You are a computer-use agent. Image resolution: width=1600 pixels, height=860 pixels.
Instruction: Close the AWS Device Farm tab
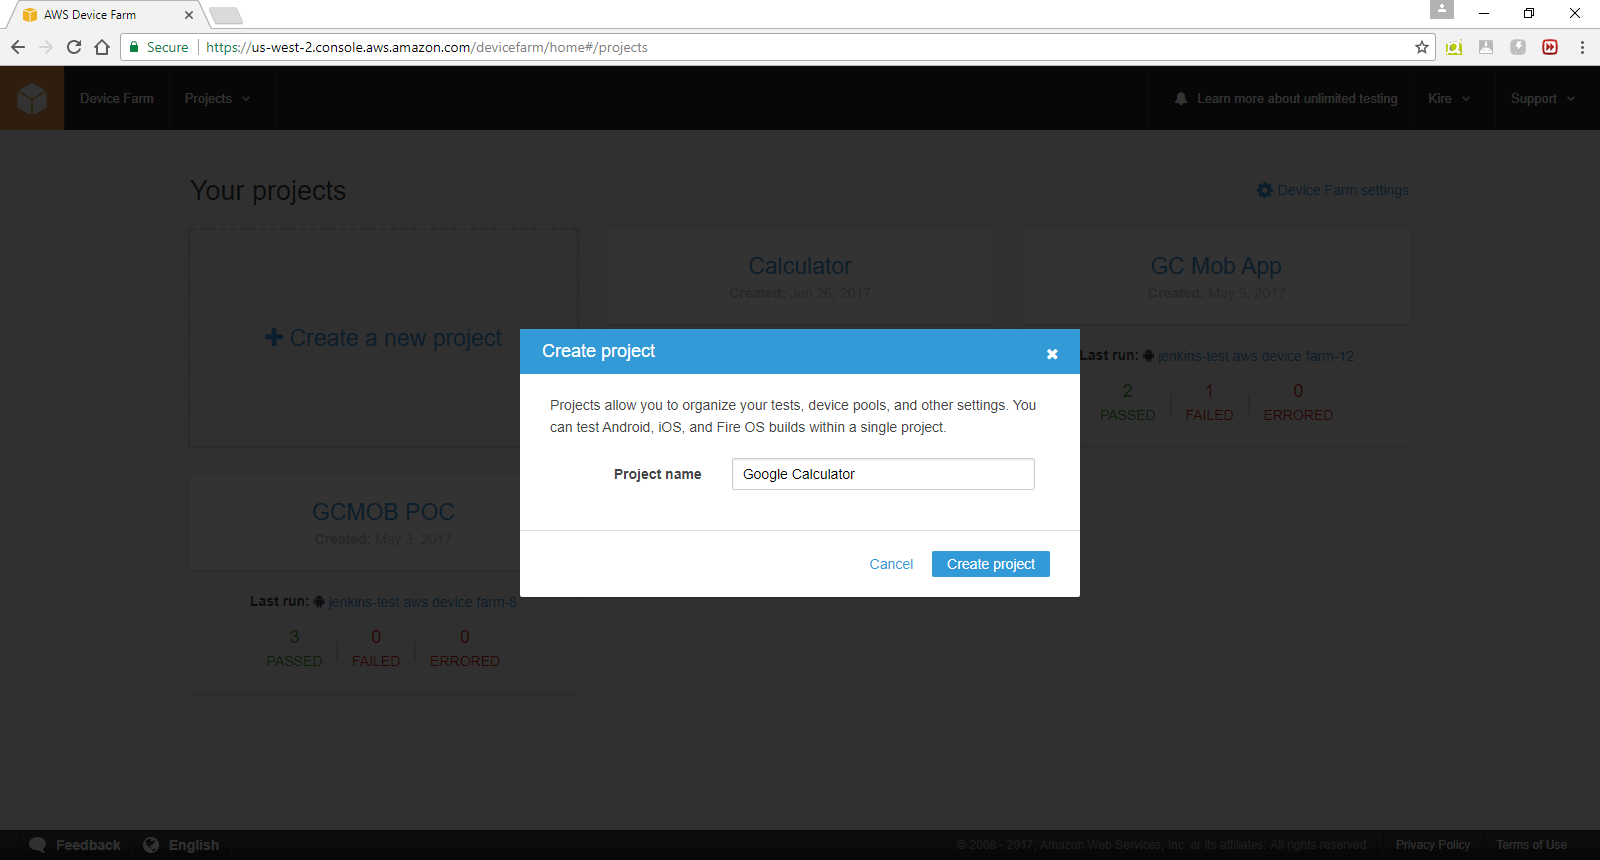pyautogui.click(x=189, y=15)
